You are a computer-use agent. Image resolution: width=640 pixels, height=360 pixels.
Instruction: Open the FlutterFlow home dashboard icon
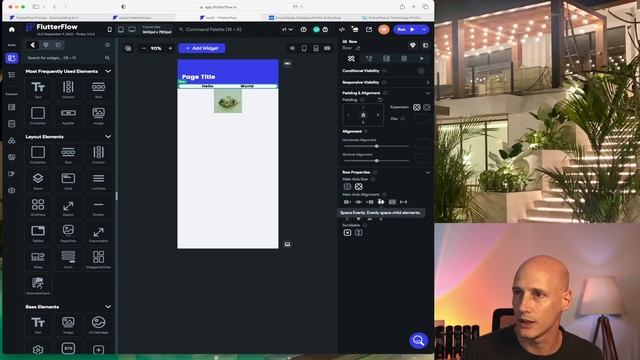click(12, 29)
